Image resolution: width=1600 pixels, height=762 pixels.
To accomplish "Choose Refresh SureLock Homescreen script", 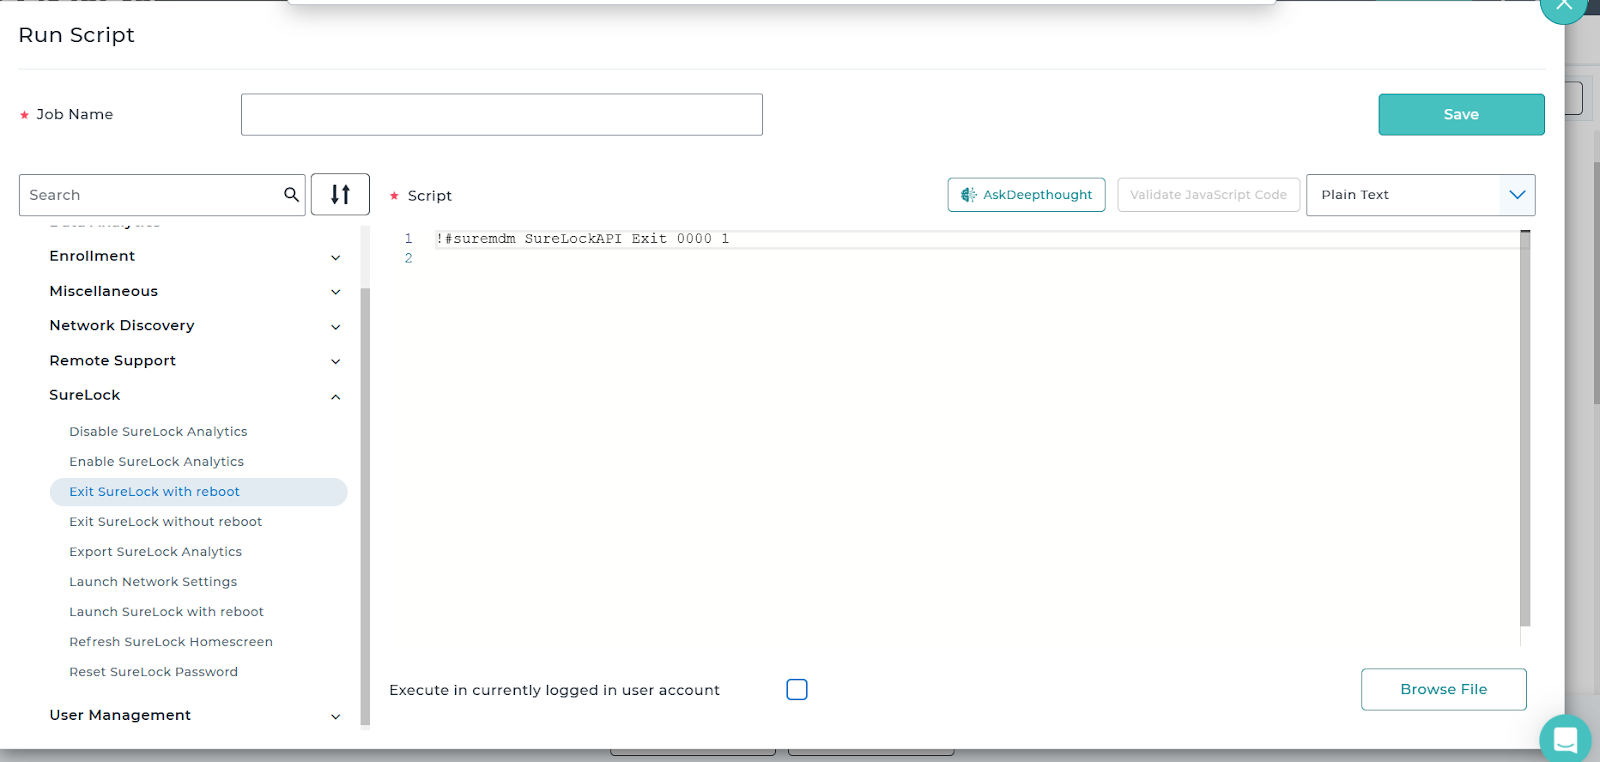I will click(171, 642).
